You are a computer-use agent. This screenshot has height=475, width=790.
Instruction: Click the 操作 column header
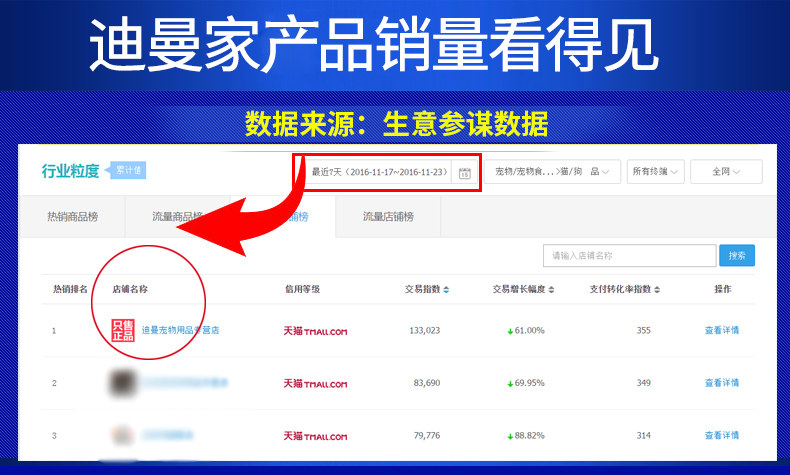point(722,289)
